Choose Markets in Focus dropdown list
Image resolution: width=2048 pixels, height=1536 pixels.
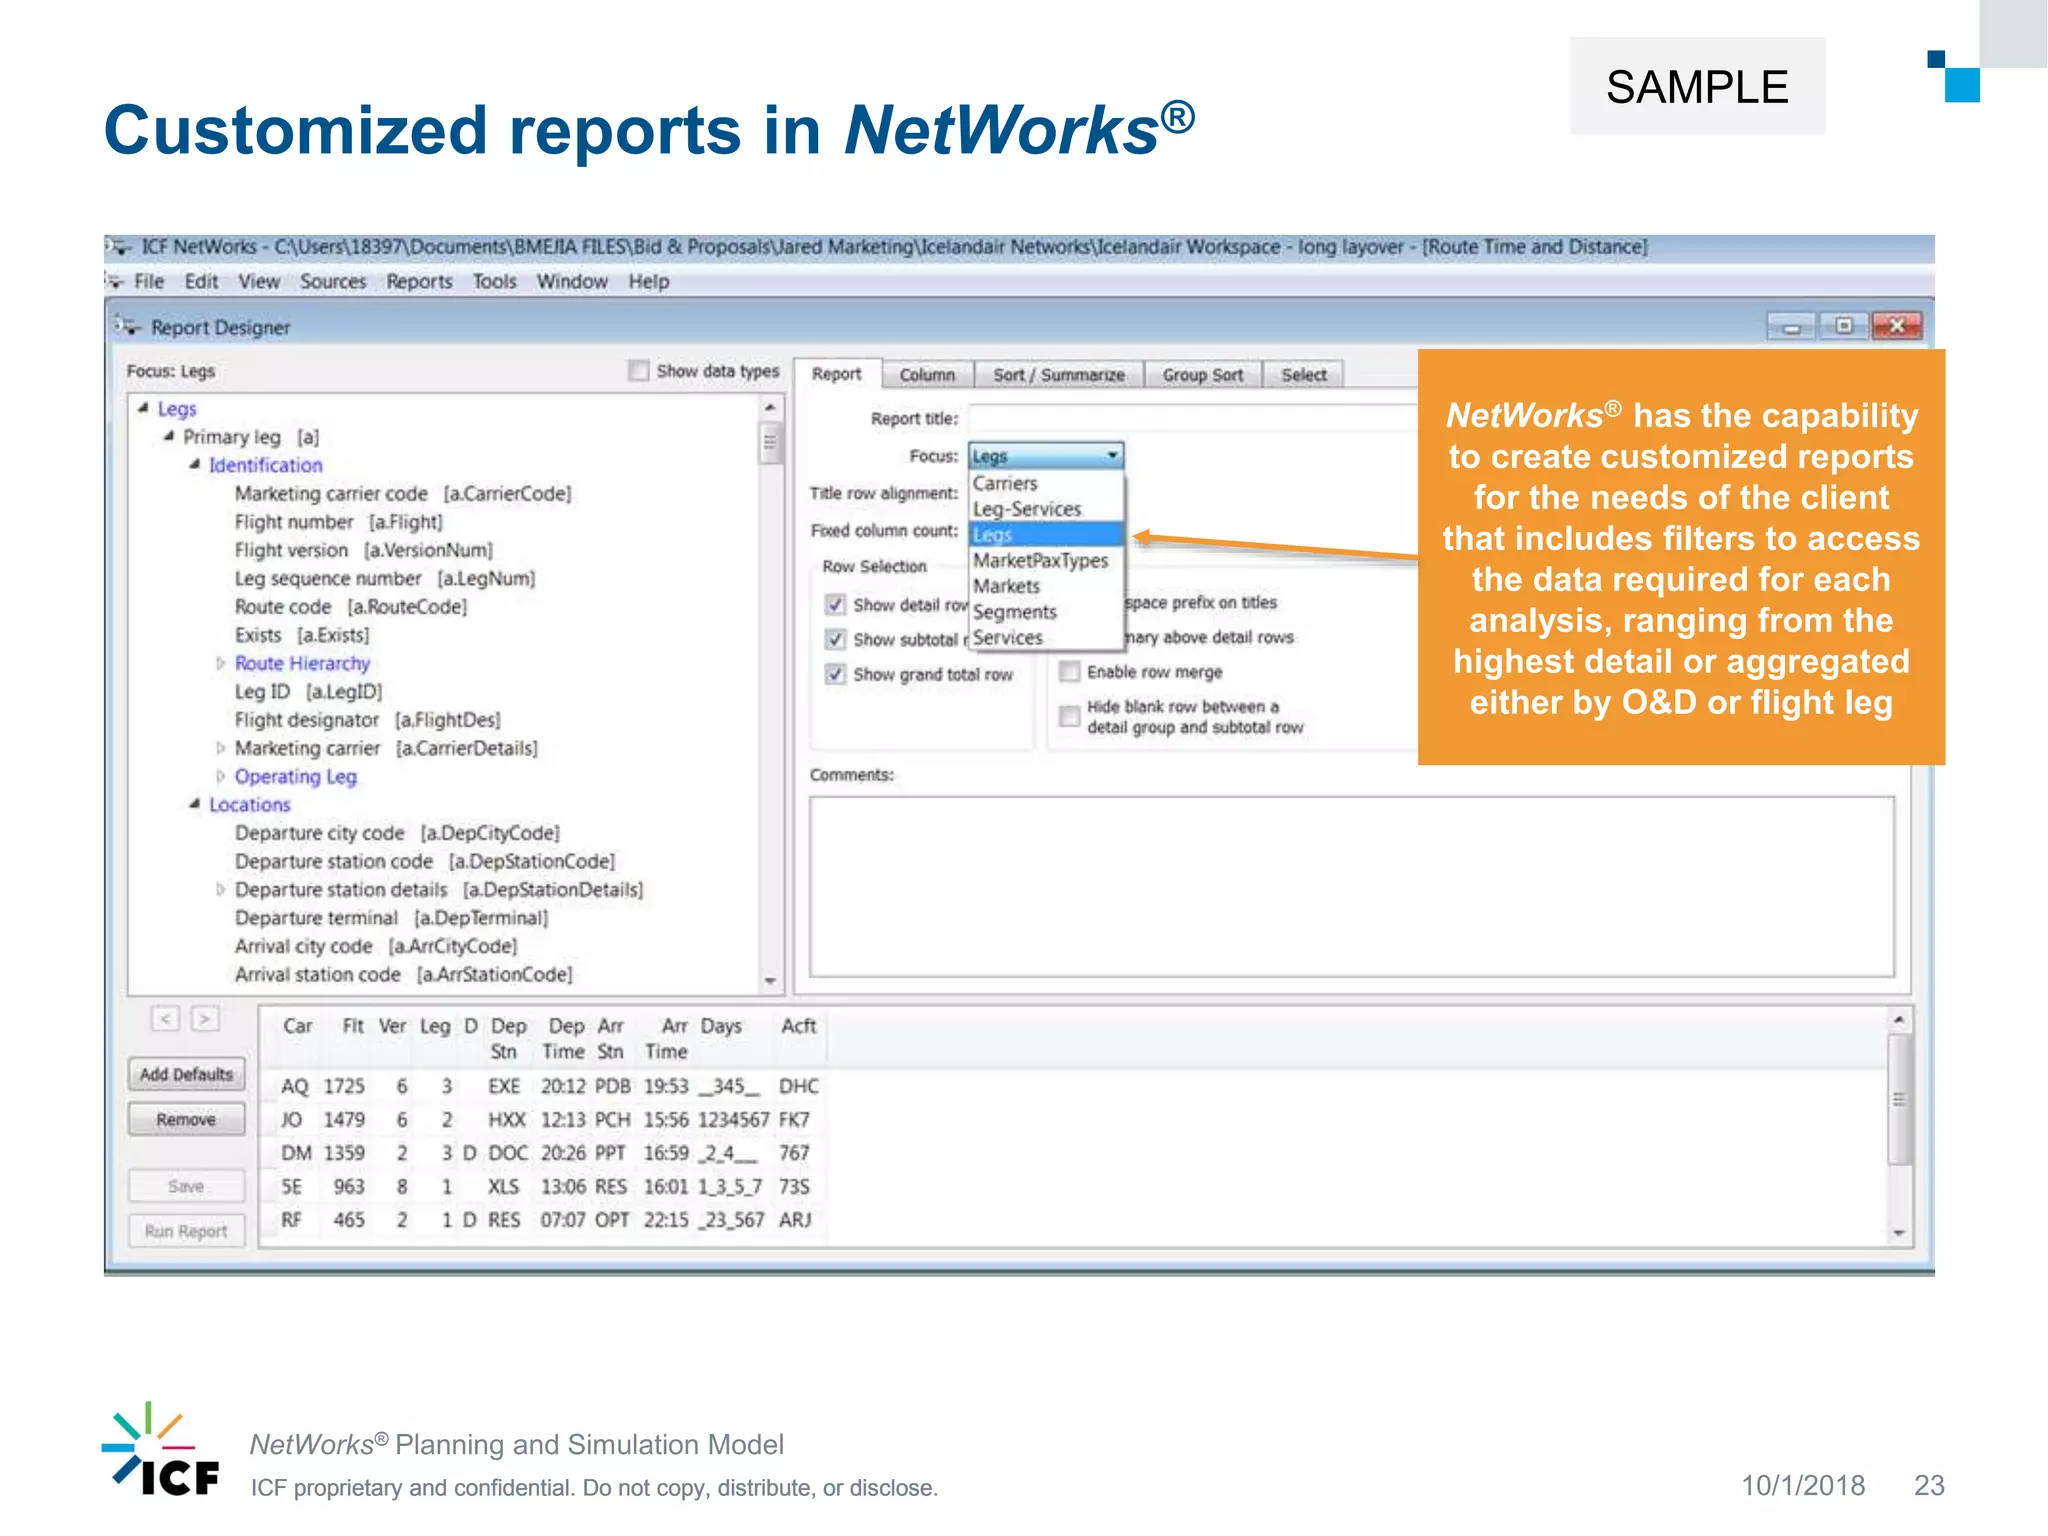1046,586
